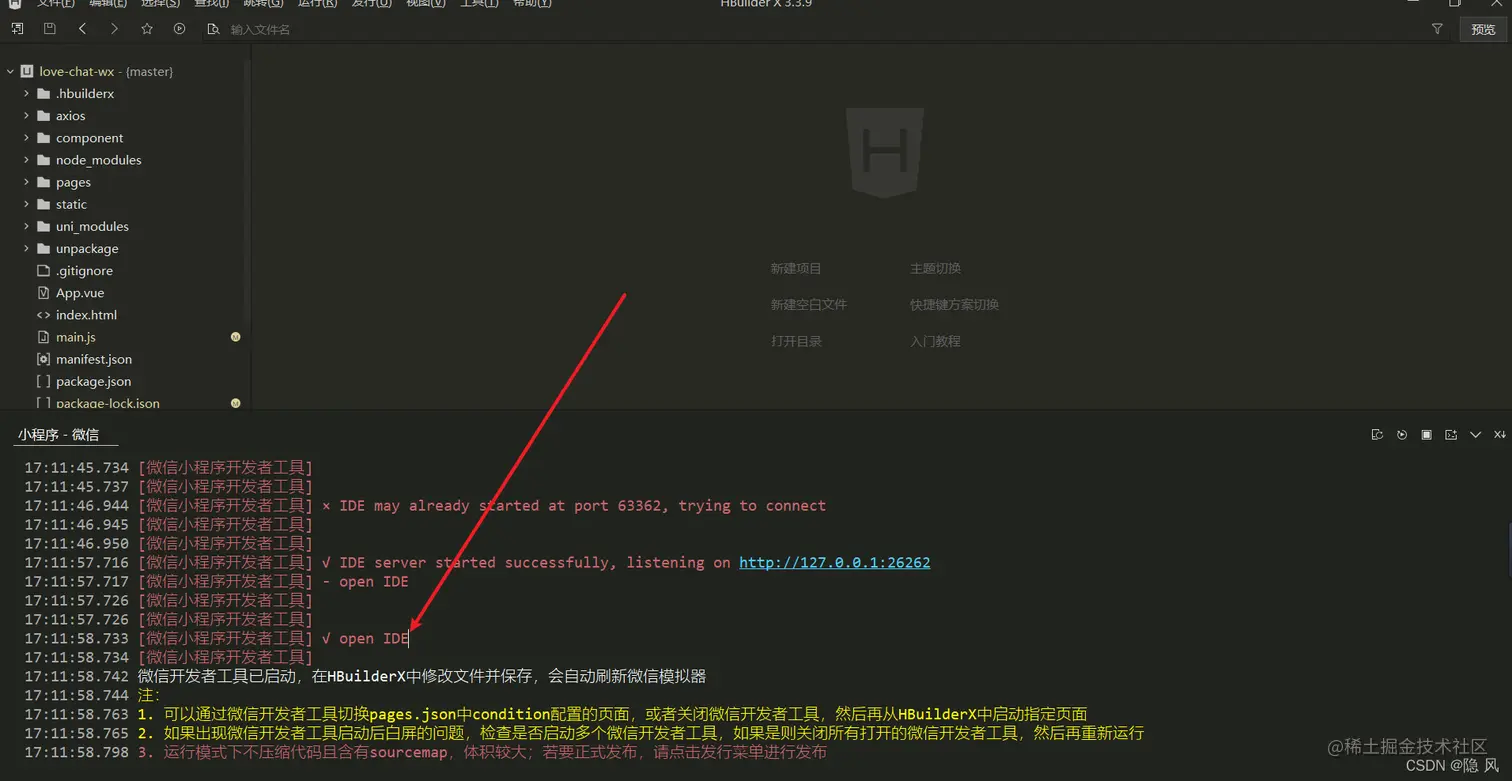Stop the running task with square icon
This screenshot has width=1512, height=781.
[1426, 435]
